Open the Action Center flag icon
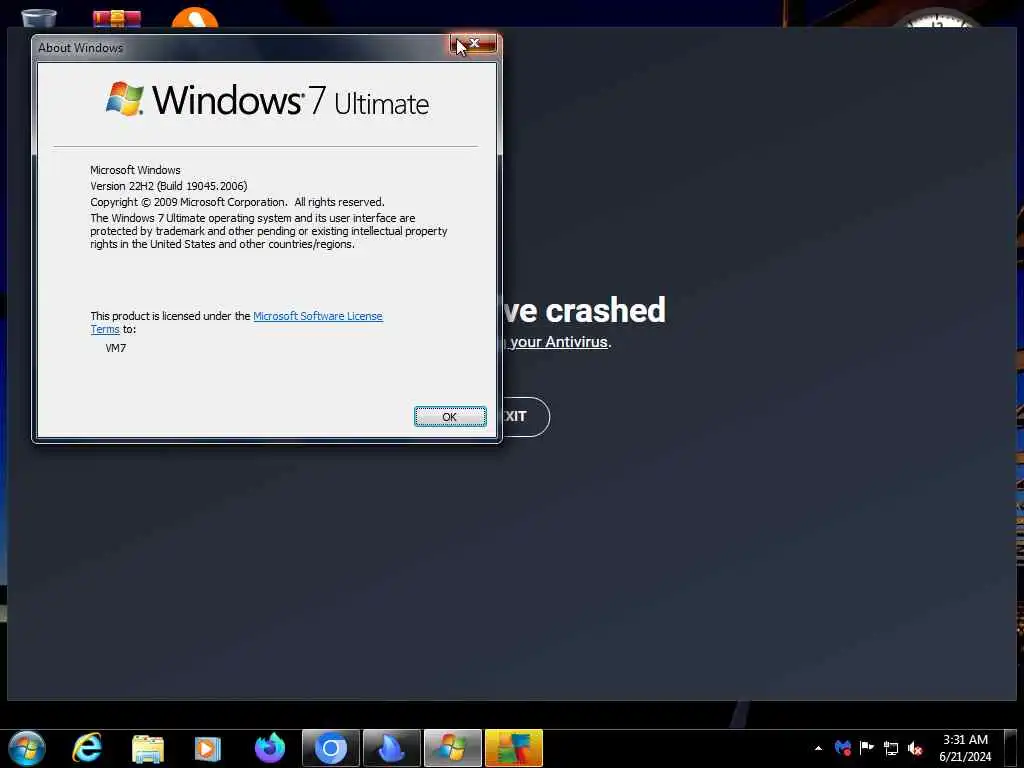The width and height of the screenshot is (1024, 768). tap(867, 748)
